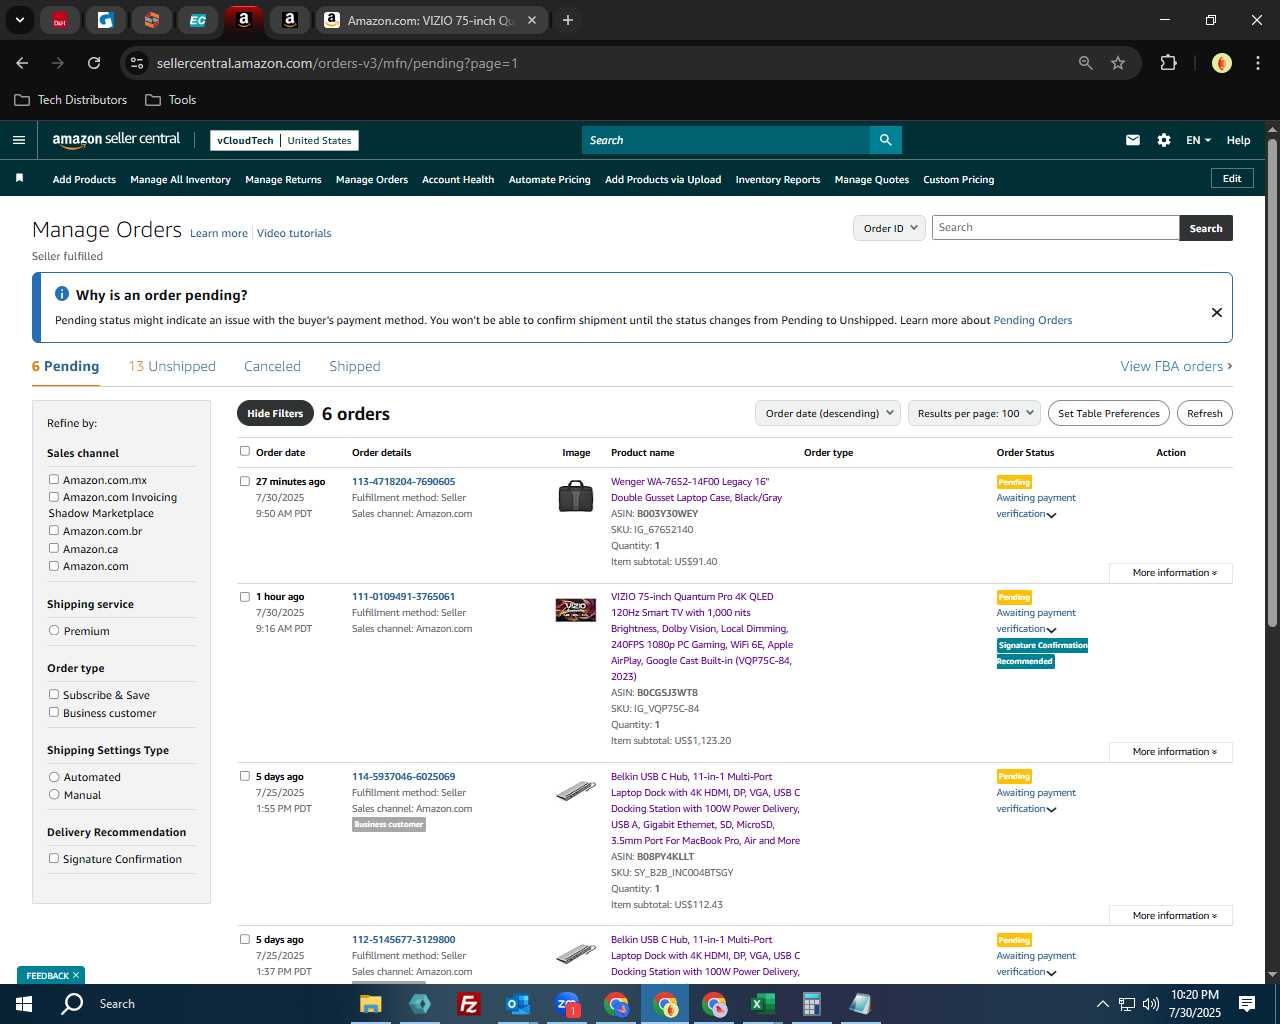Close the pending order info banner
The width and height of the screenshot is (1280, 1024).
click(1217, 312)
